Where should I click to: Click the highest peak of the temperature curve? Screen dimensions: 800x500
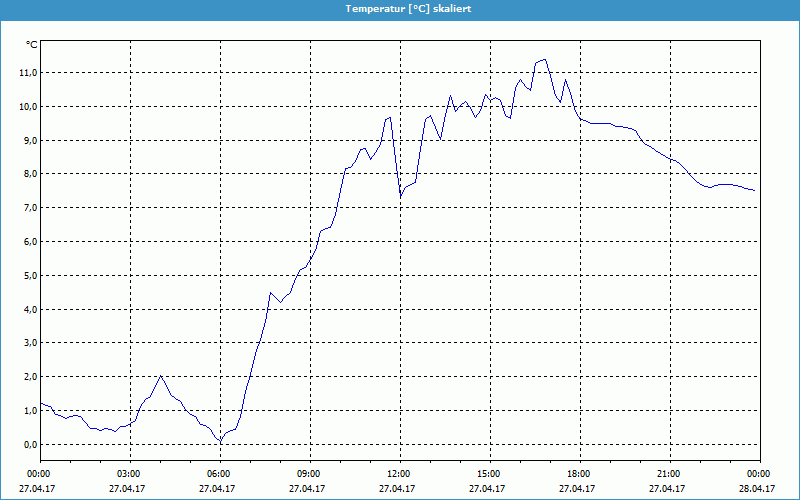(544, 60)
